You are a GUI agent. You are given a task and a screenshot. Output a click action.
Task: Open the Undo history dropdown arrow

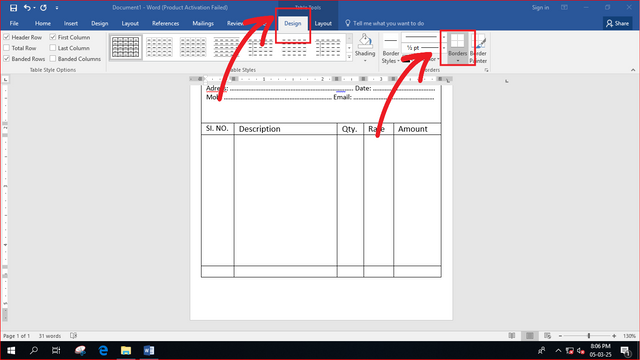click(34, 8)
